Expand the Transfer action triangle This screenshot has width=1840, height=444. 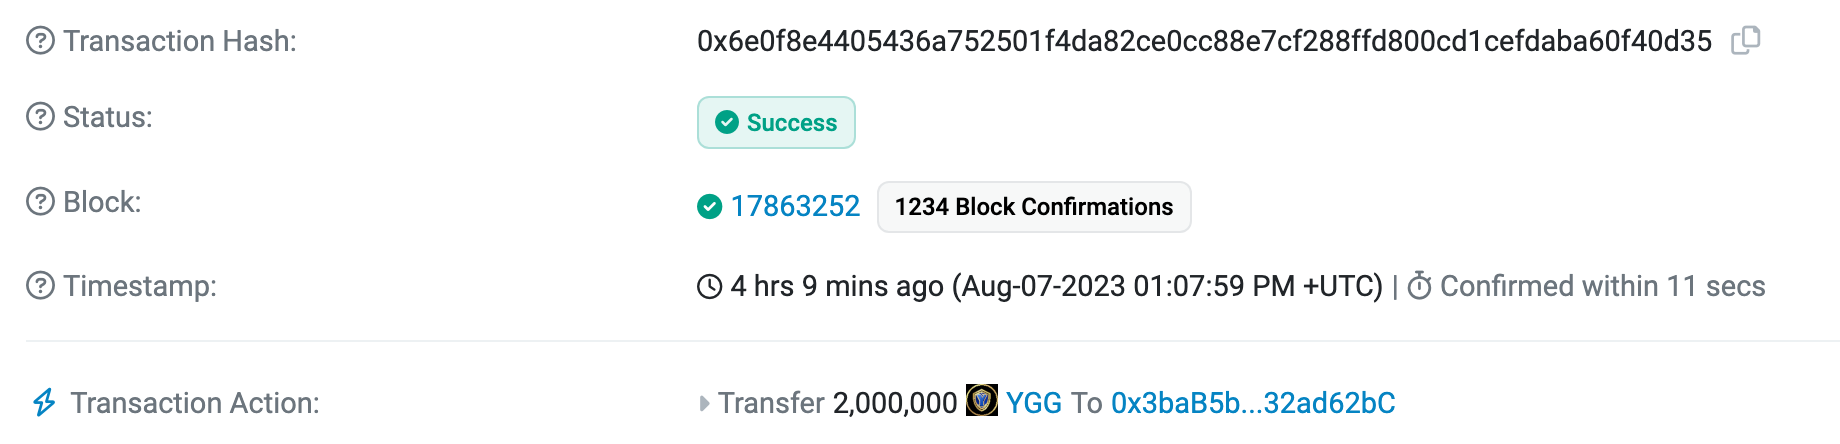(704, 403)
